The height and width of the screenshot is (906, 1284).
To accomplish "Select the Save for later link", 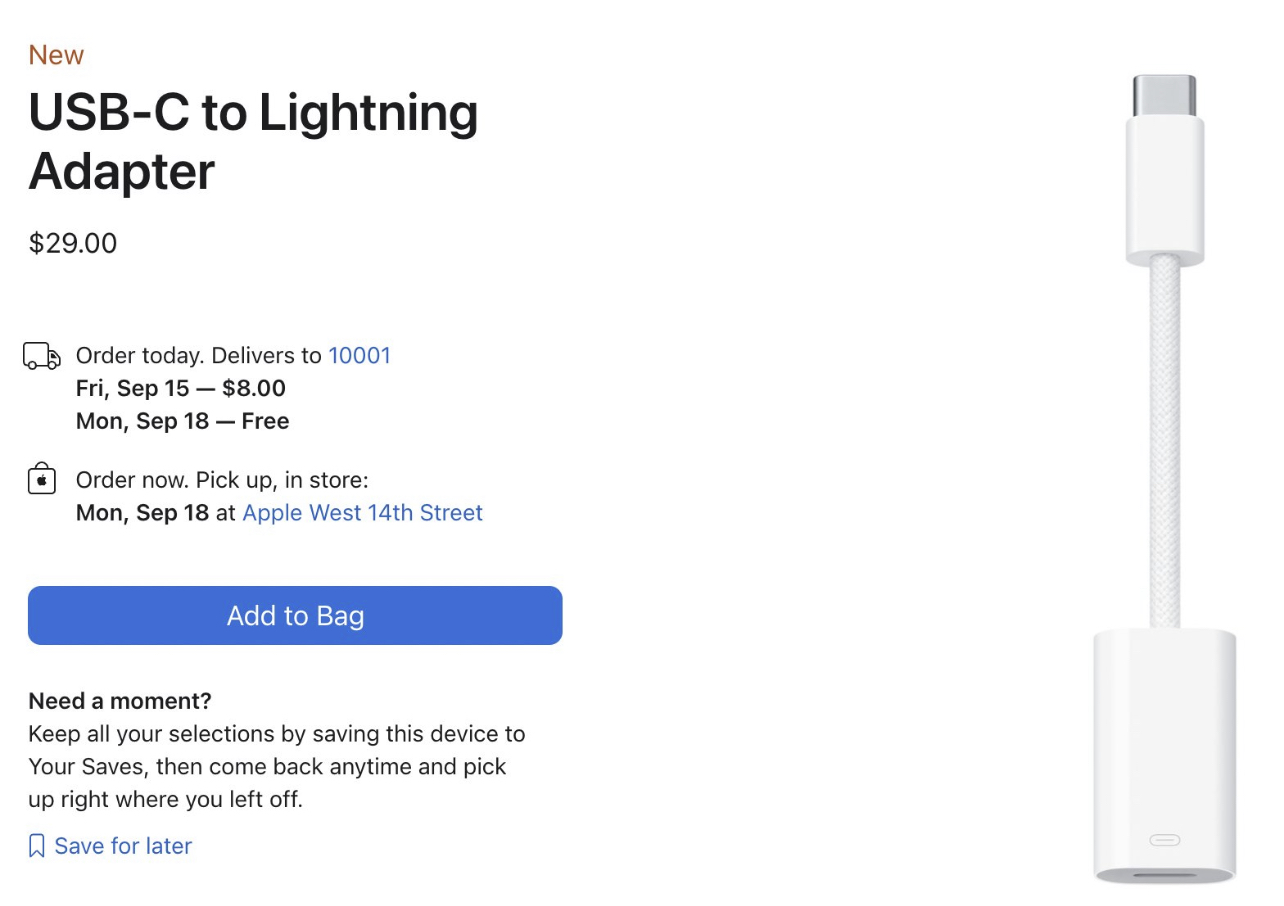I will [123, 846].
